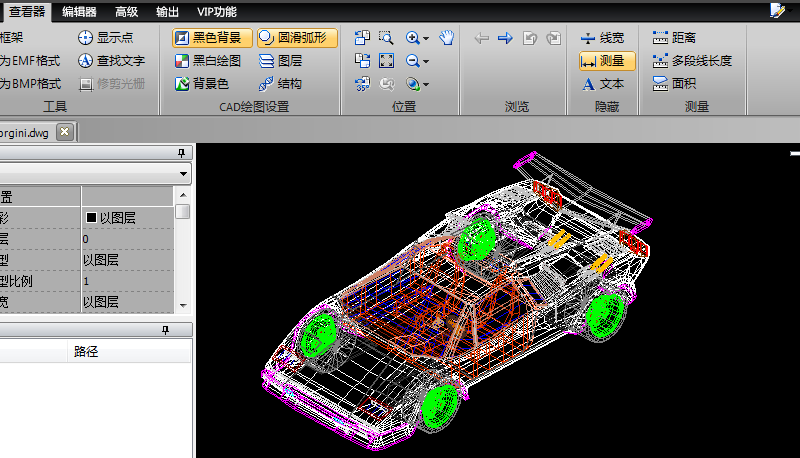Click the 显示点 show points tool

pyautogui.click(x=111, y=38)
